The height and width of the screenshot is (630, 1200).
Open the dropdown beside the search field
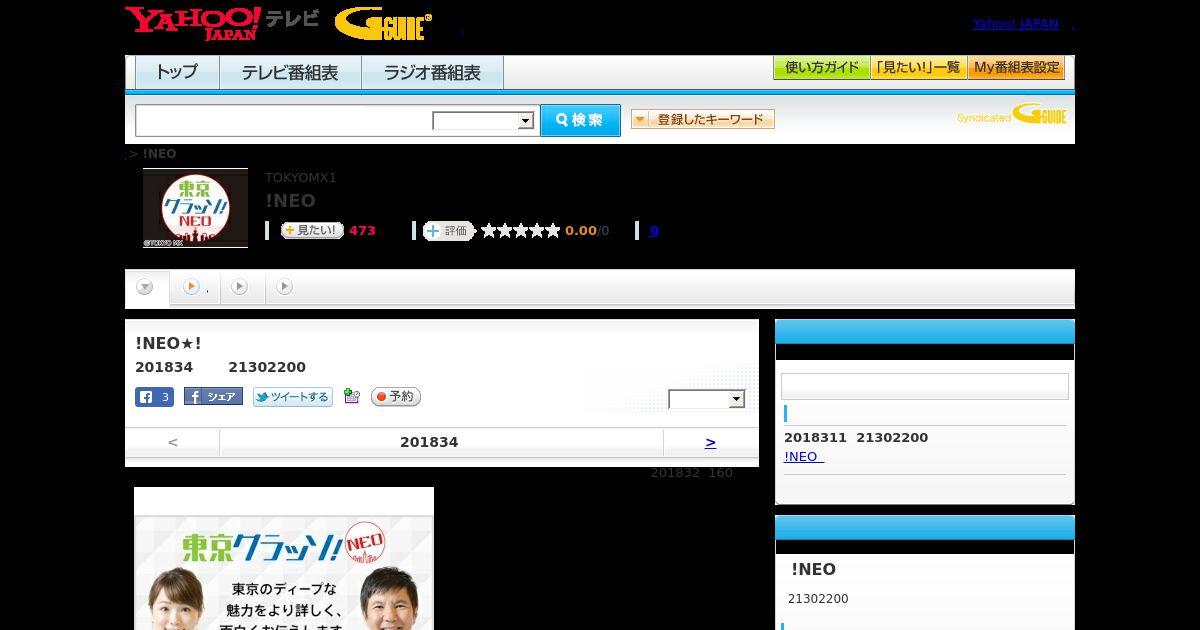coord(483,121)
